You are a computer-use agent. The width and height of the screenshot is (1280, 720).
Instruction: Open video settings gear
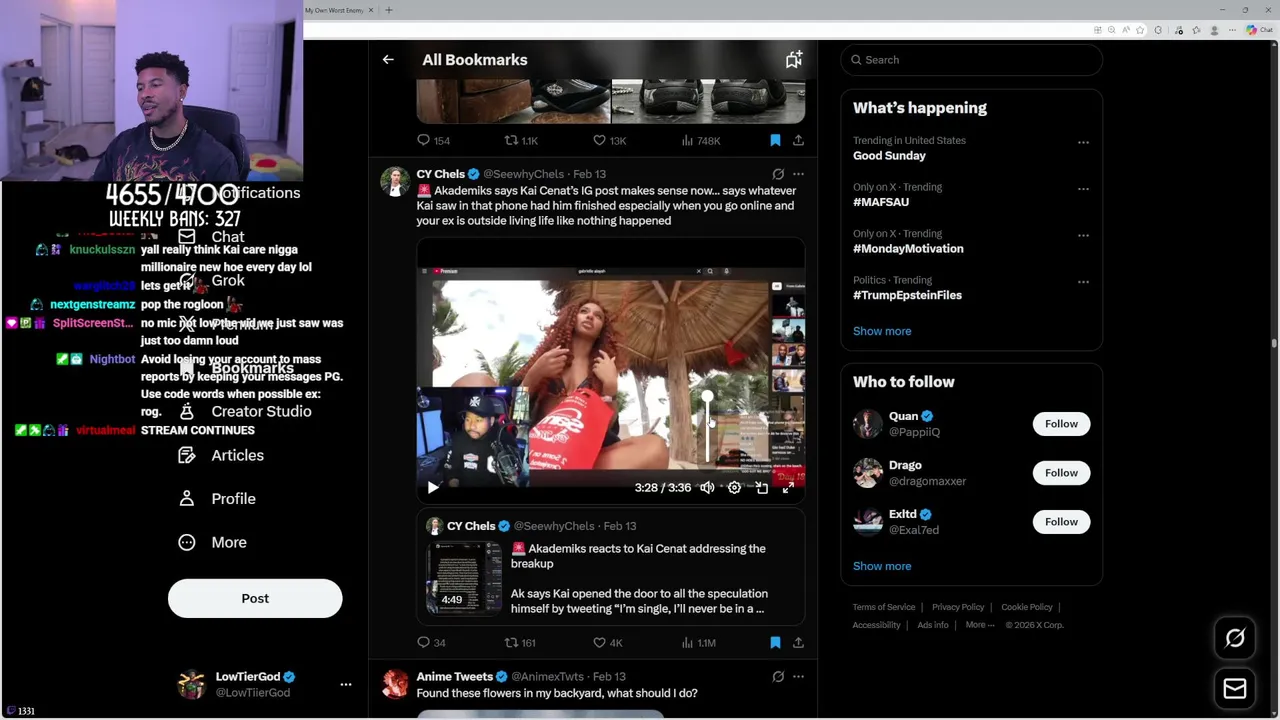734,488
